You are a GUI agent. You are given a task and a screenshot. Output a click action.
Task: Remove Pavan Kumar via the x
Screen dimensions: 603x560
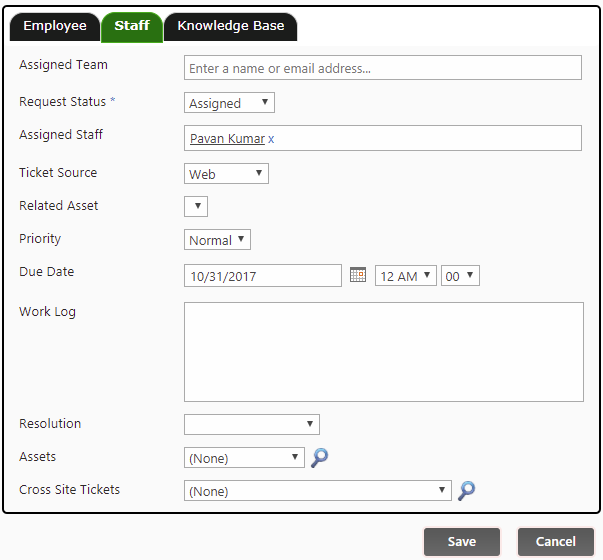[271, 139]
